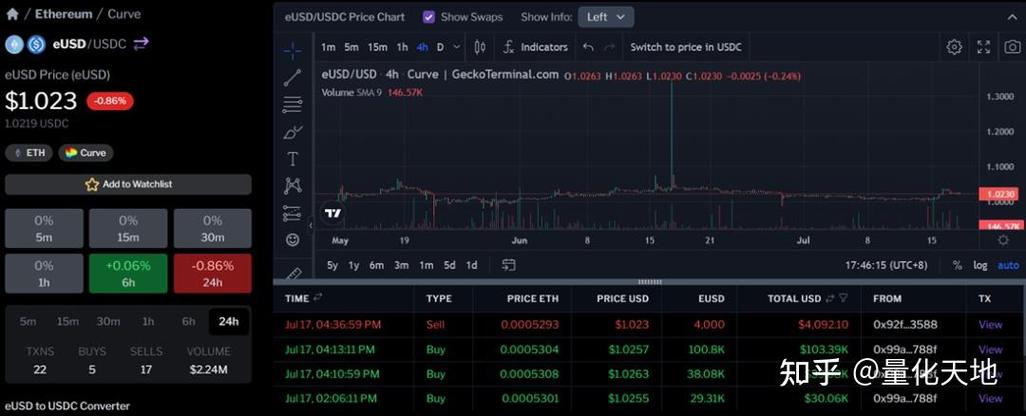
Task: Open the emoji icons tool
Action: (292, 240)
